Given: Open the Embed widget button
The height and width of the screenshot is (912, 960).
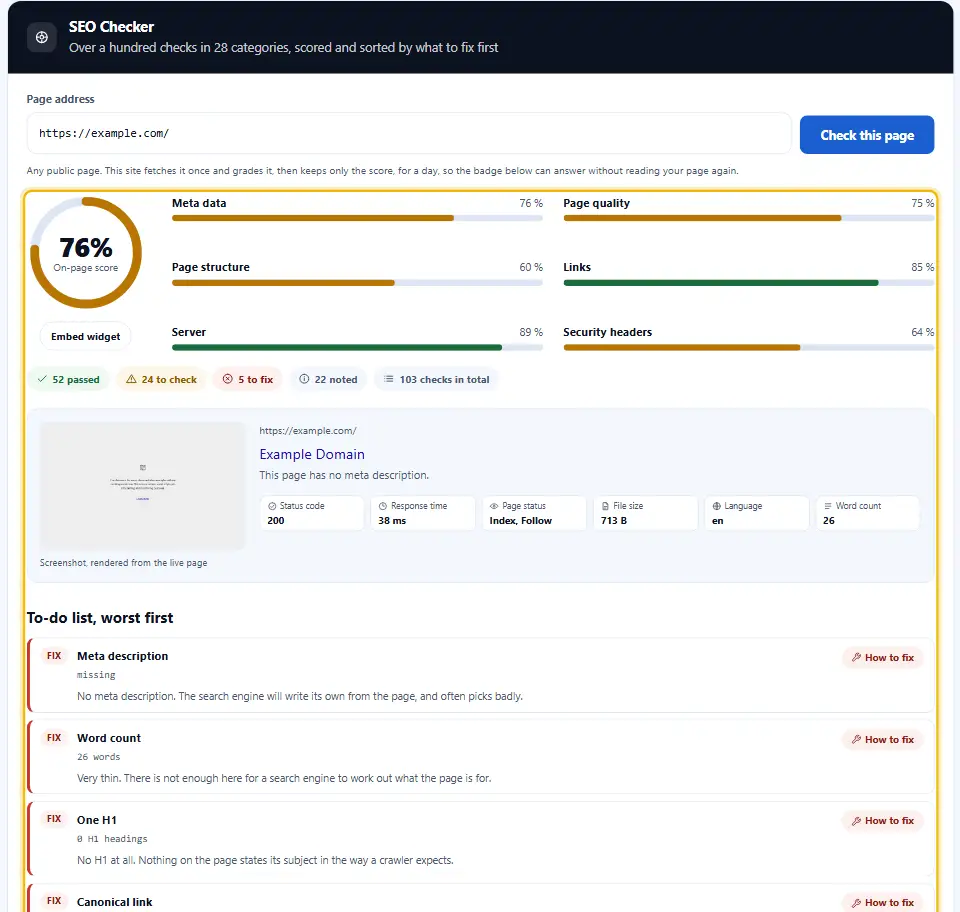Looking at the screenshot, I should click(x=86, y=337).
